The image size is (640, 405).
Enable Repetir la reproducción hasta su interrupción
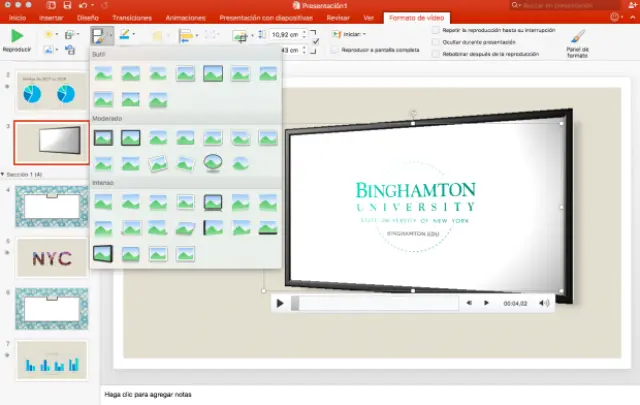[435, 31]
